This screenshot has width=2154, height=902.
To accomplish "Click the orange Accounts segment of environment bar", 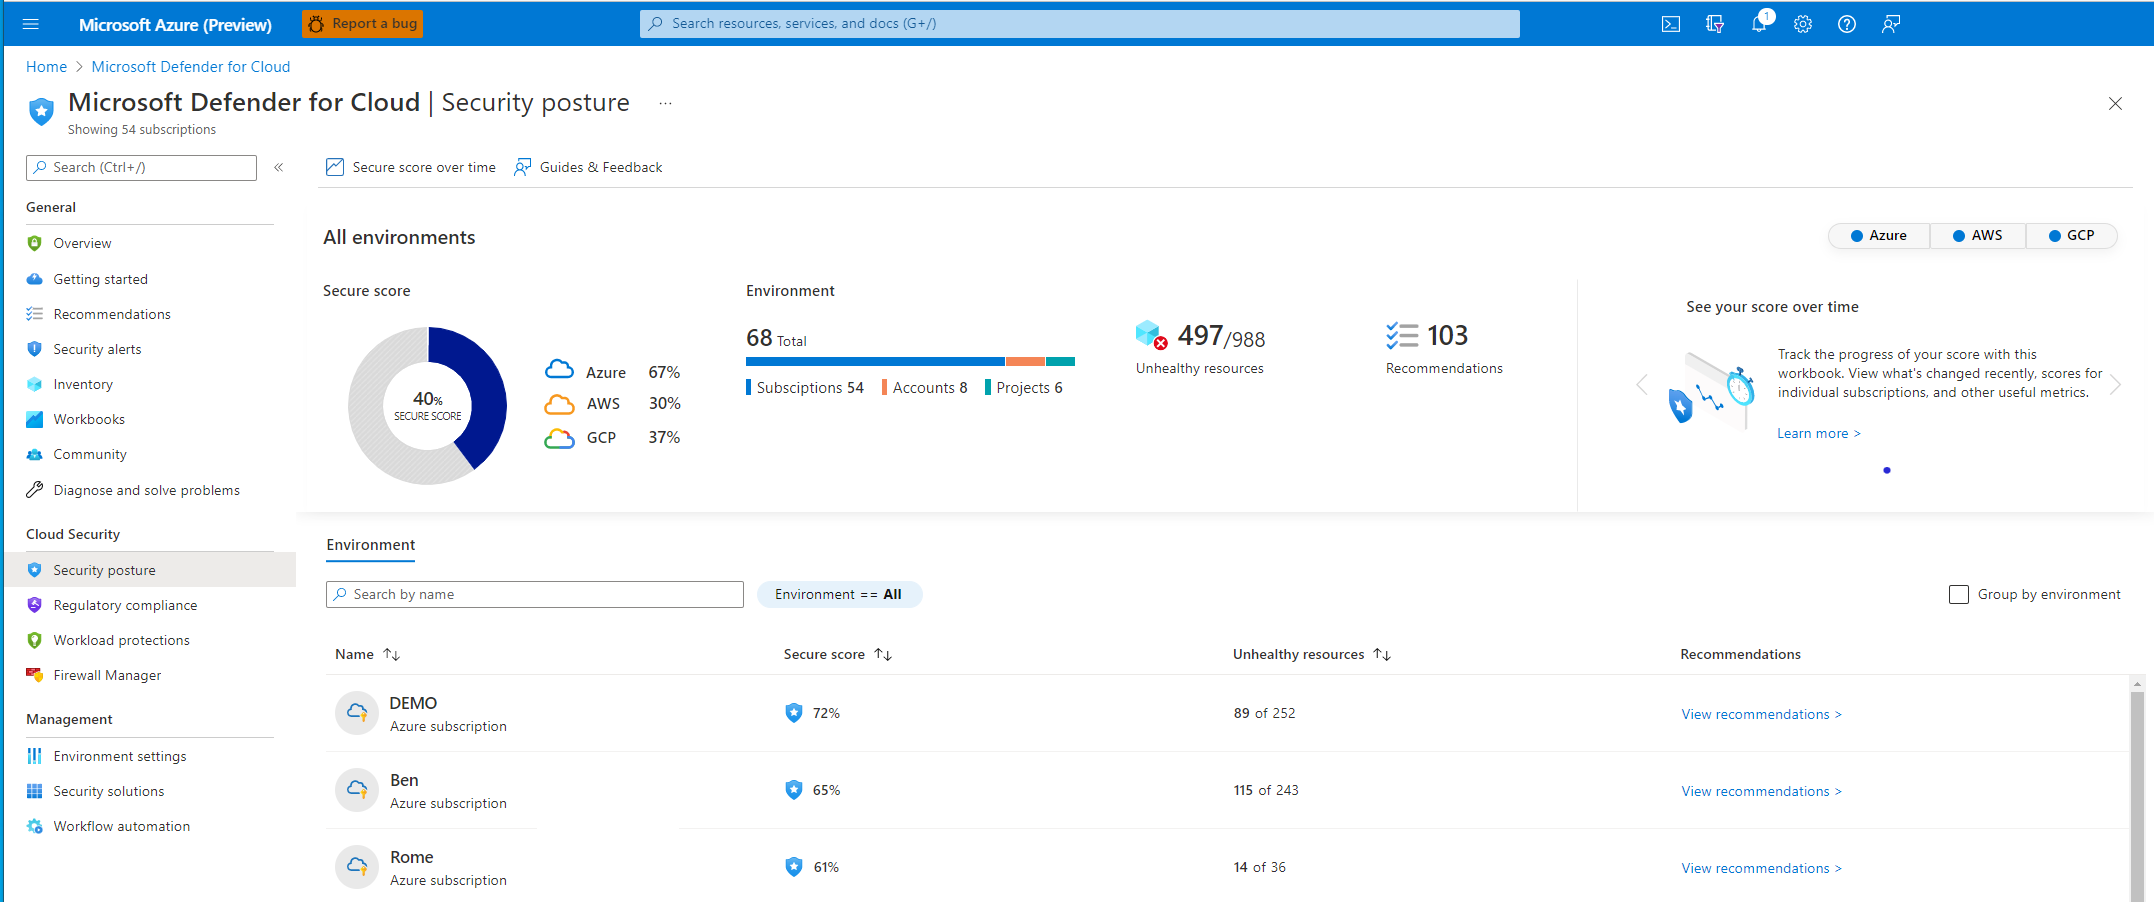I will tap(1025, 361).
